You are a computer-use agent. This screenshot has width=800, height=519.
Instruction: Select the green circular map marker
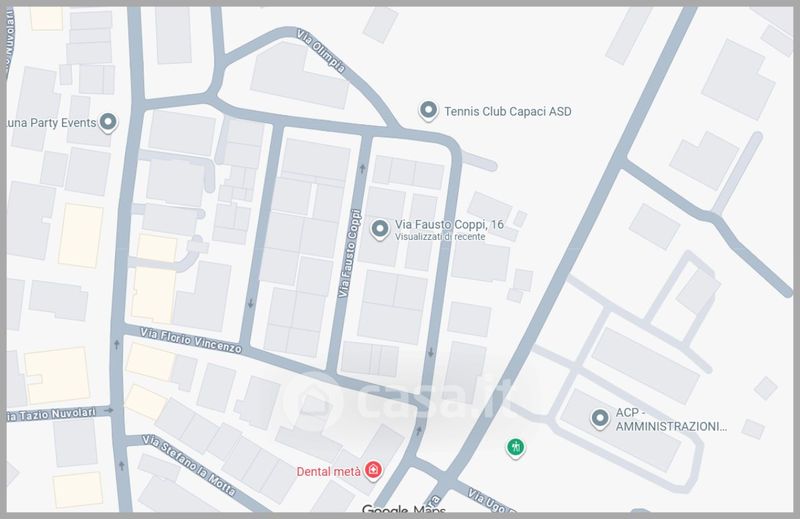pos(516,448)
